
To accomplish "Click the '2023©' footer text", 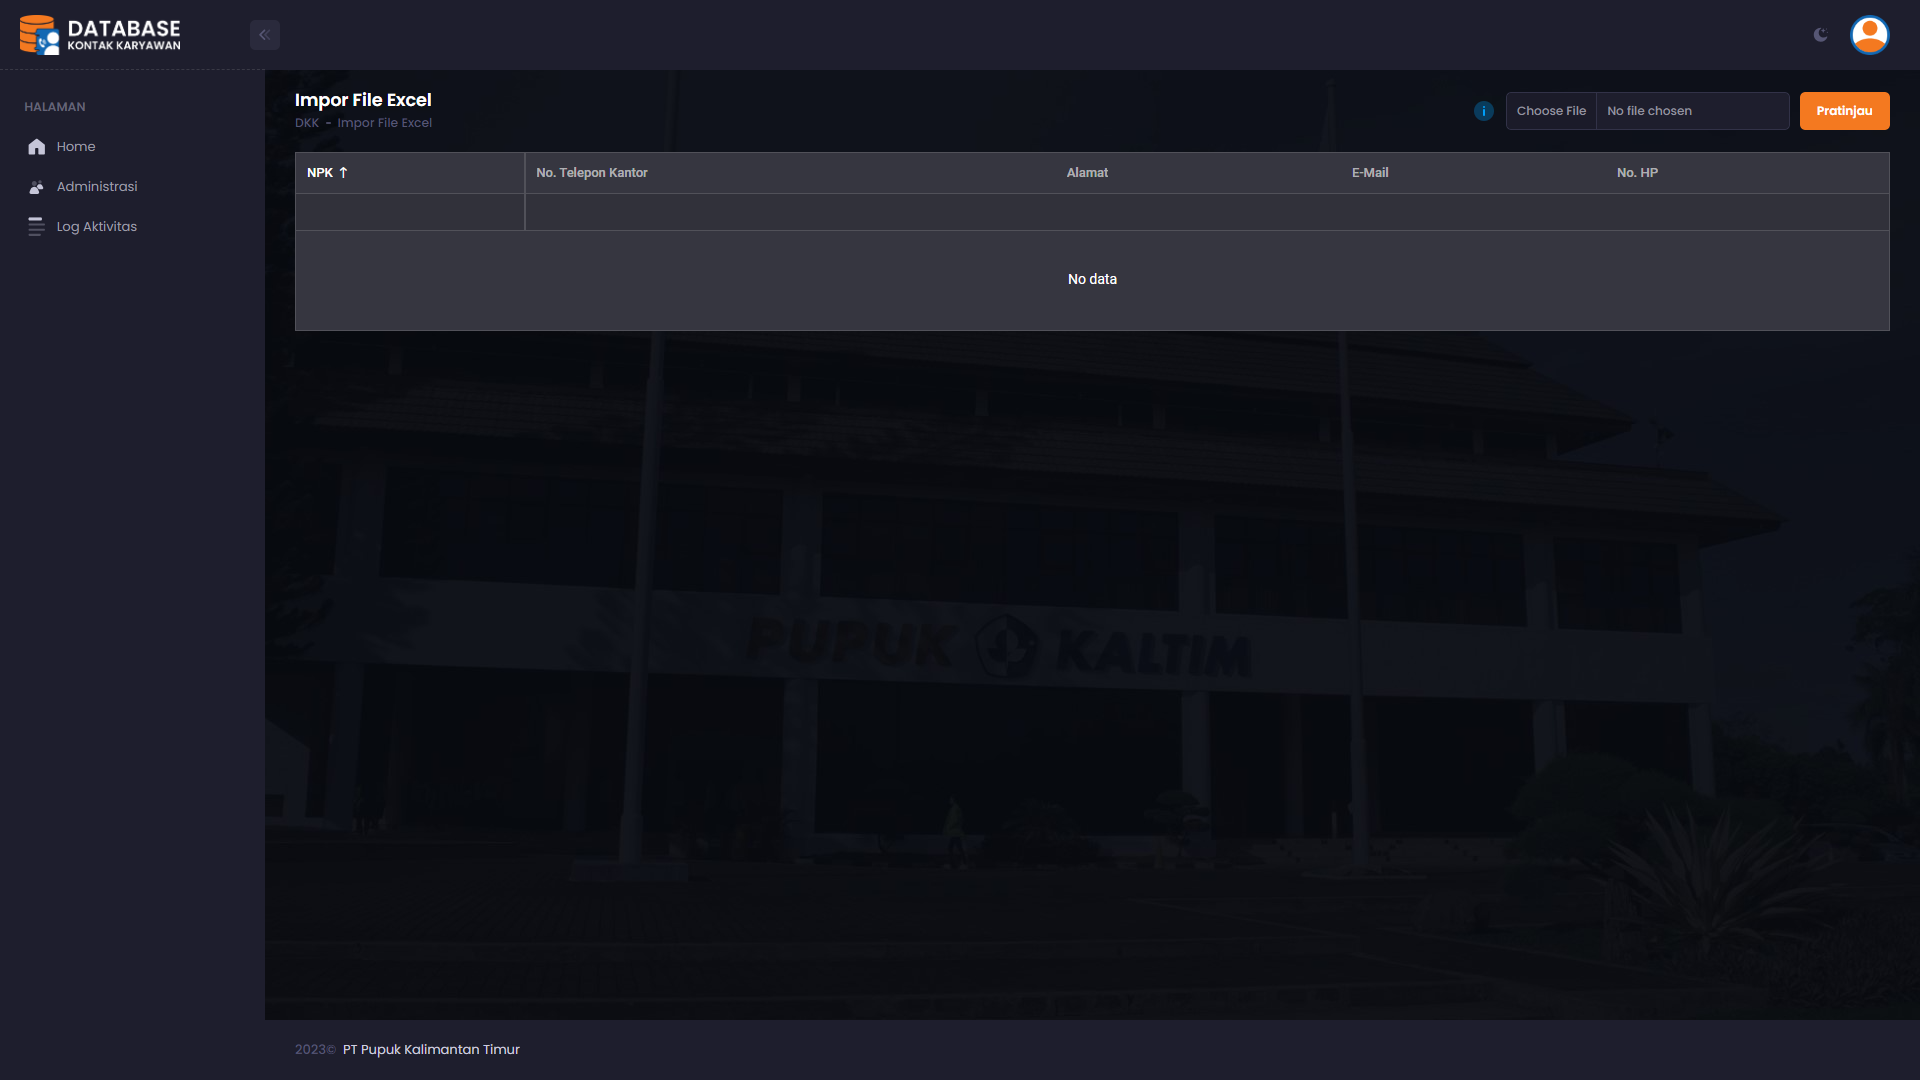I will point(315,1049).
